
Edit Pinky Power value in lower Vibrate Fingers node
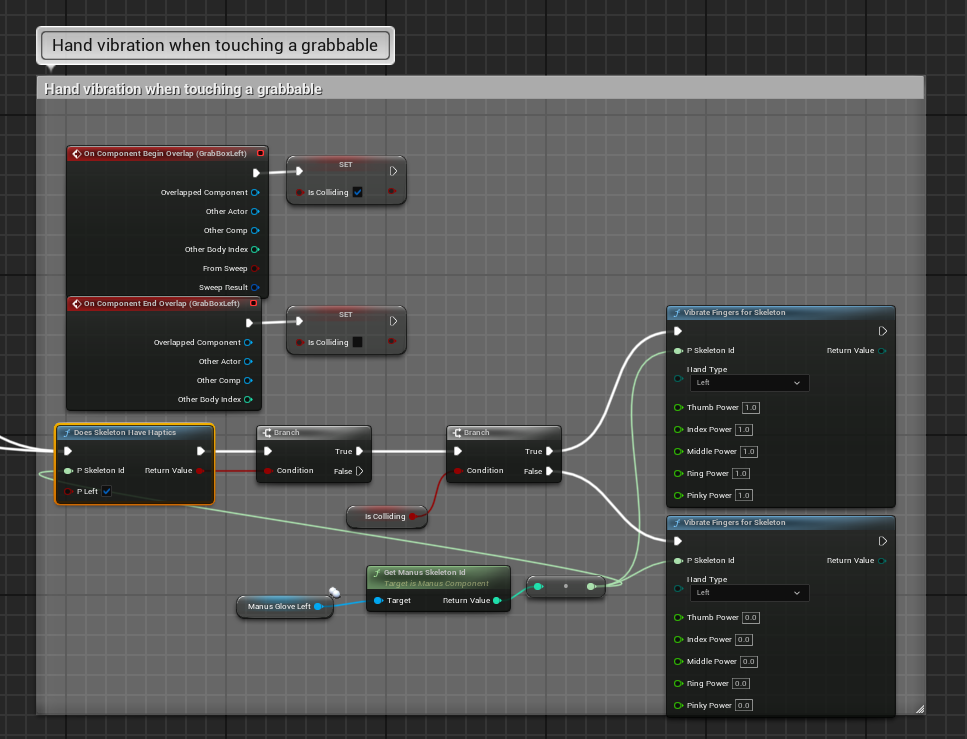tap(746, 706)
